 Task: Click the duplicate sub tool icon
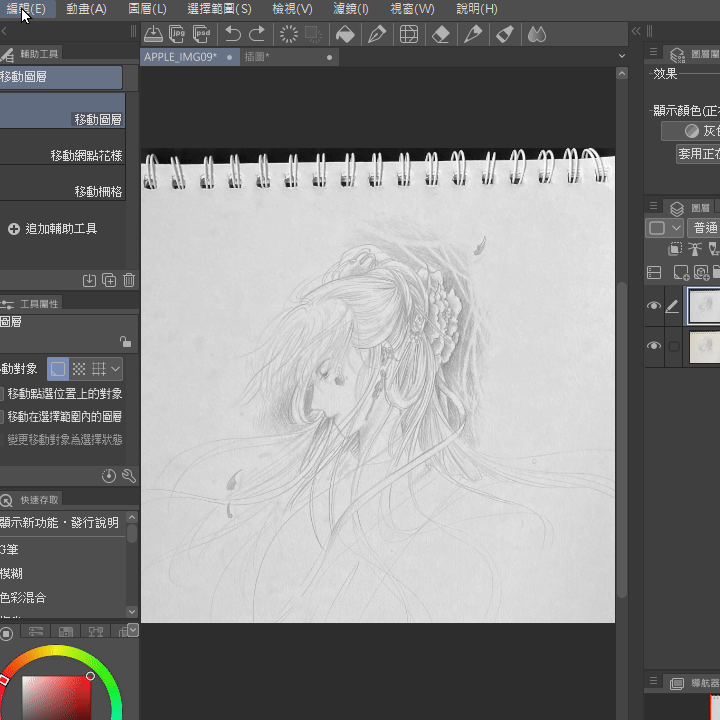[109, 280]
